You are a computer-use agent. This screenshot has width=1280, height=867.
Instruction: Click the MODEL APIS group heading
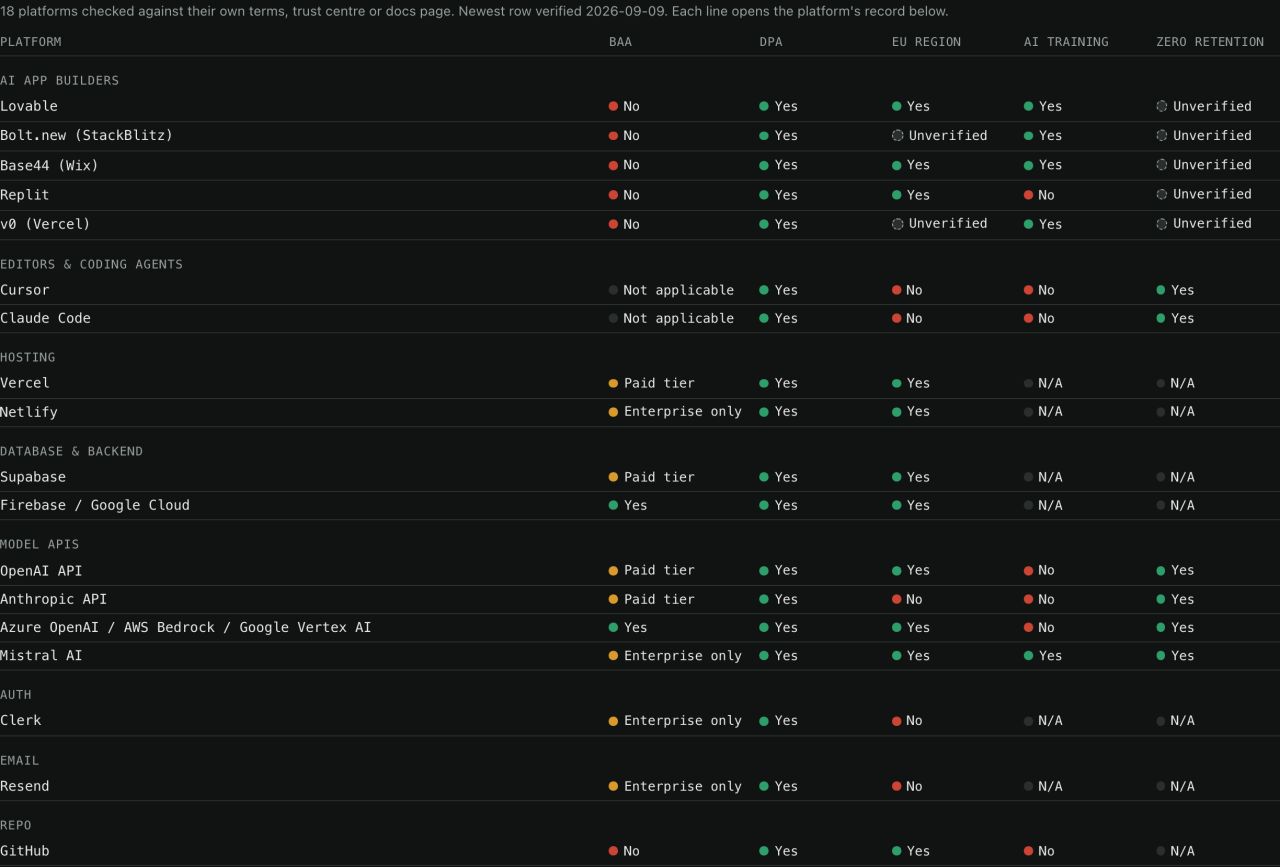(x=40, y=544)
